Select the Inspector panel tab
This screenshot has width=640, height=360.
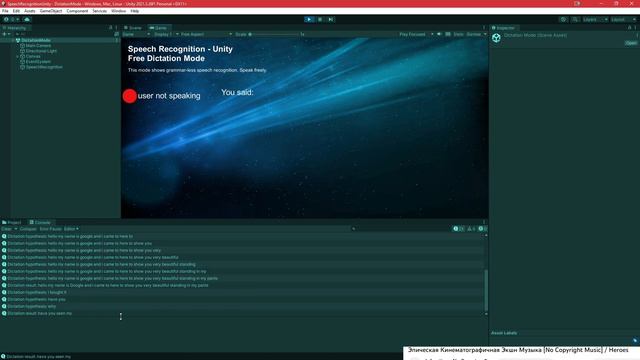(503, 28)
